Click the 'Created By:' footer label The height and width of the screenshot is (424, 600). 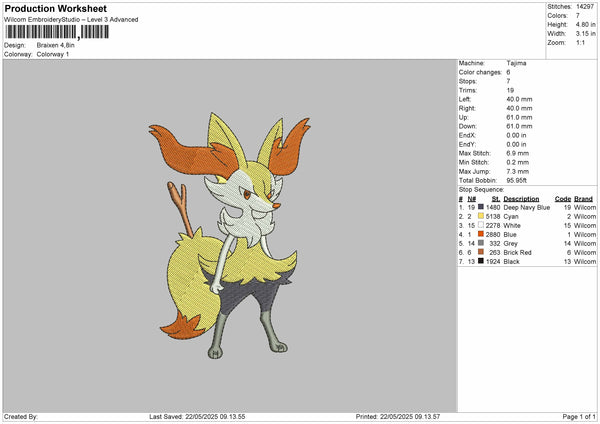[21, 416]
